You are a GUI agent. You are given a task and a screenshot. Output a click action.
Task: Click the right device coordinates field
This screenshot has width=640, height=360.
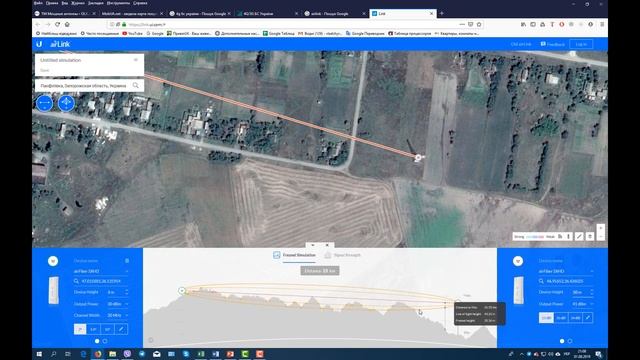click(x=565, y=281)
